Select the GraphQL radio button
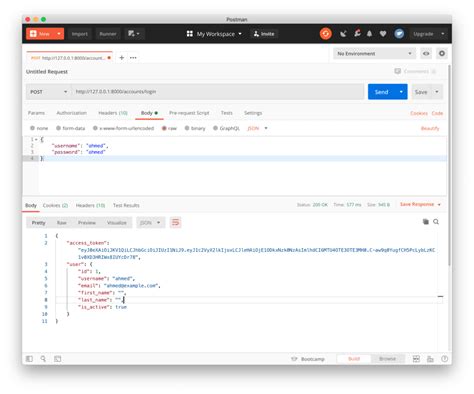 click(215, 128)
